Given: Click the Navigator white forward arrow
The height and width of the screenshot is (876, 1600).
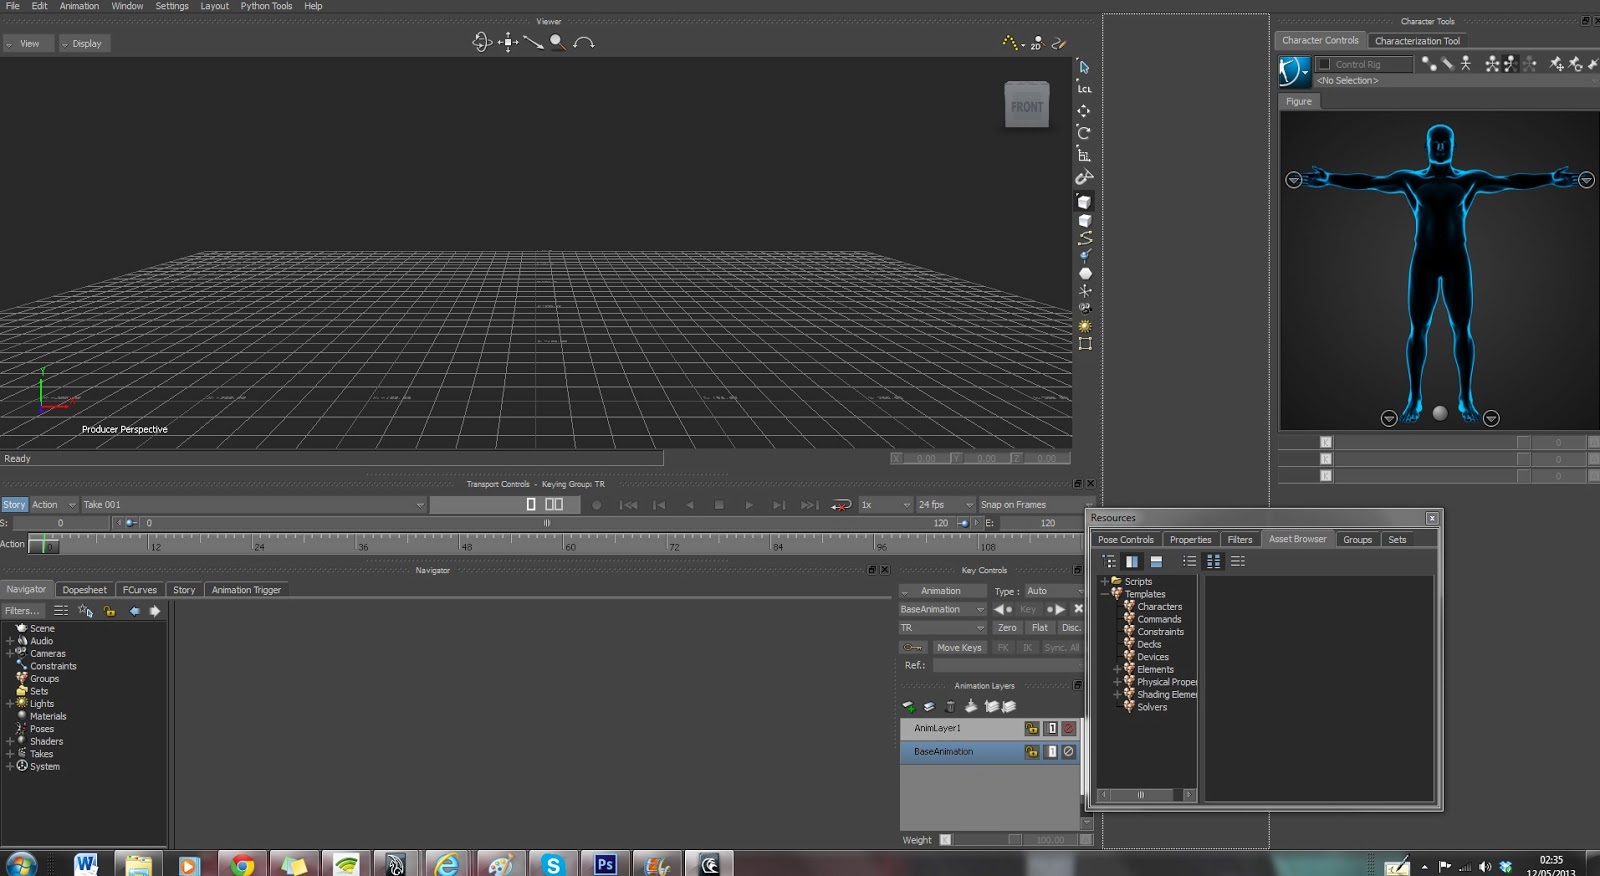Looking at the screenshot, I should tap(155, 611).
